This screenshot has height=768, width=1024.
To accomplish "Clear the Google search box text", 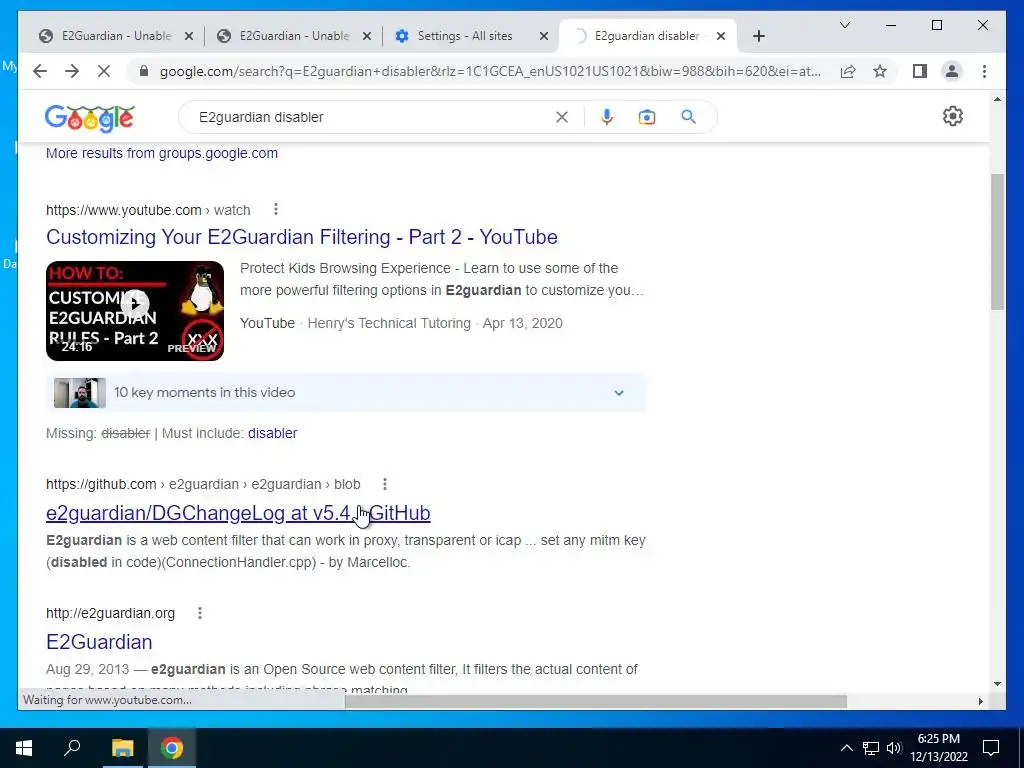I will 562,117.
